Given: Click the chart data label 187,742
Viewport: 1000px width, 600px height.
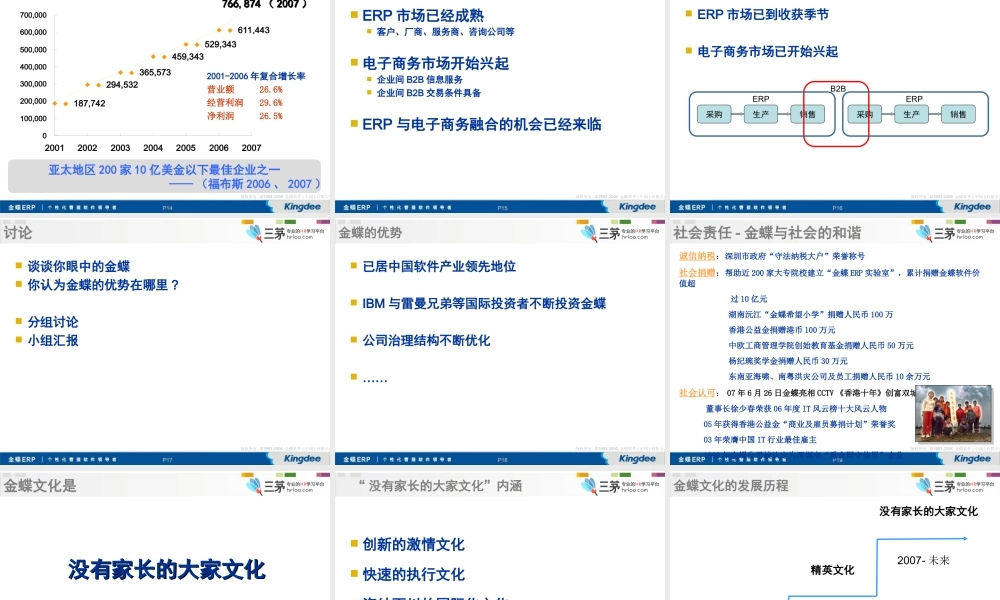Looking at the screenshot, I should click(x=89, y=103).
